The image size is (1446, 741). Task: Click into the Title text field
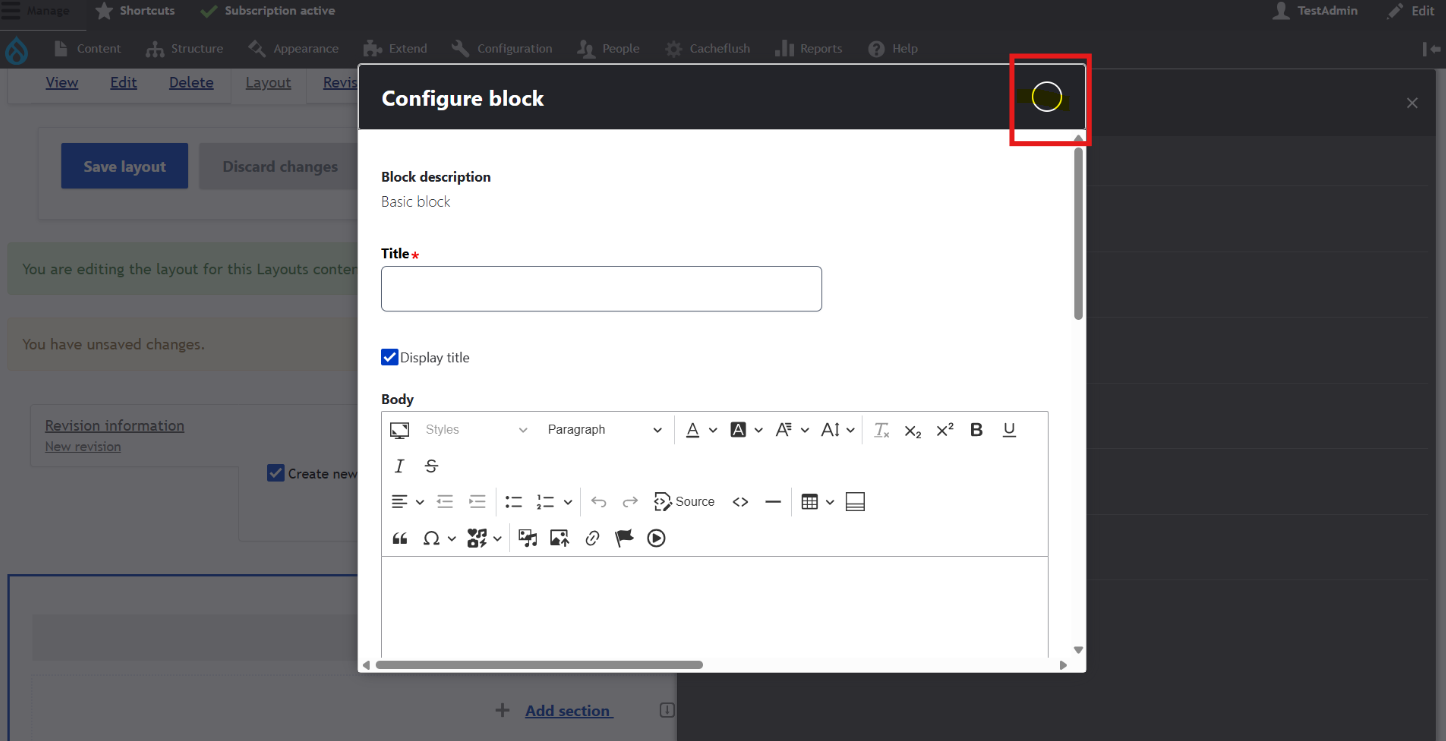601,289
